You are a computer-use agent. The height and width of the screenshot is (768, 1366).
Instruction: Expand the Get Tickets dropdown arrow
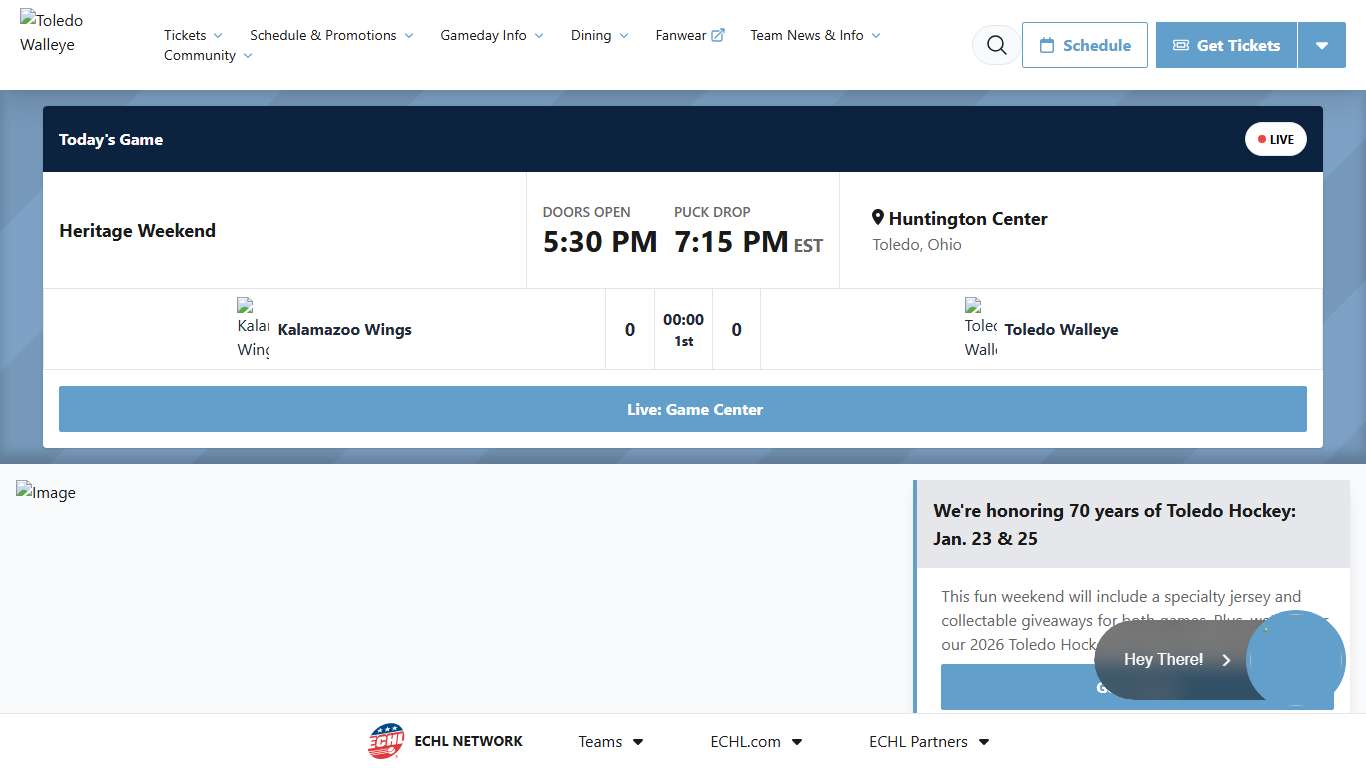[1321, 45]
